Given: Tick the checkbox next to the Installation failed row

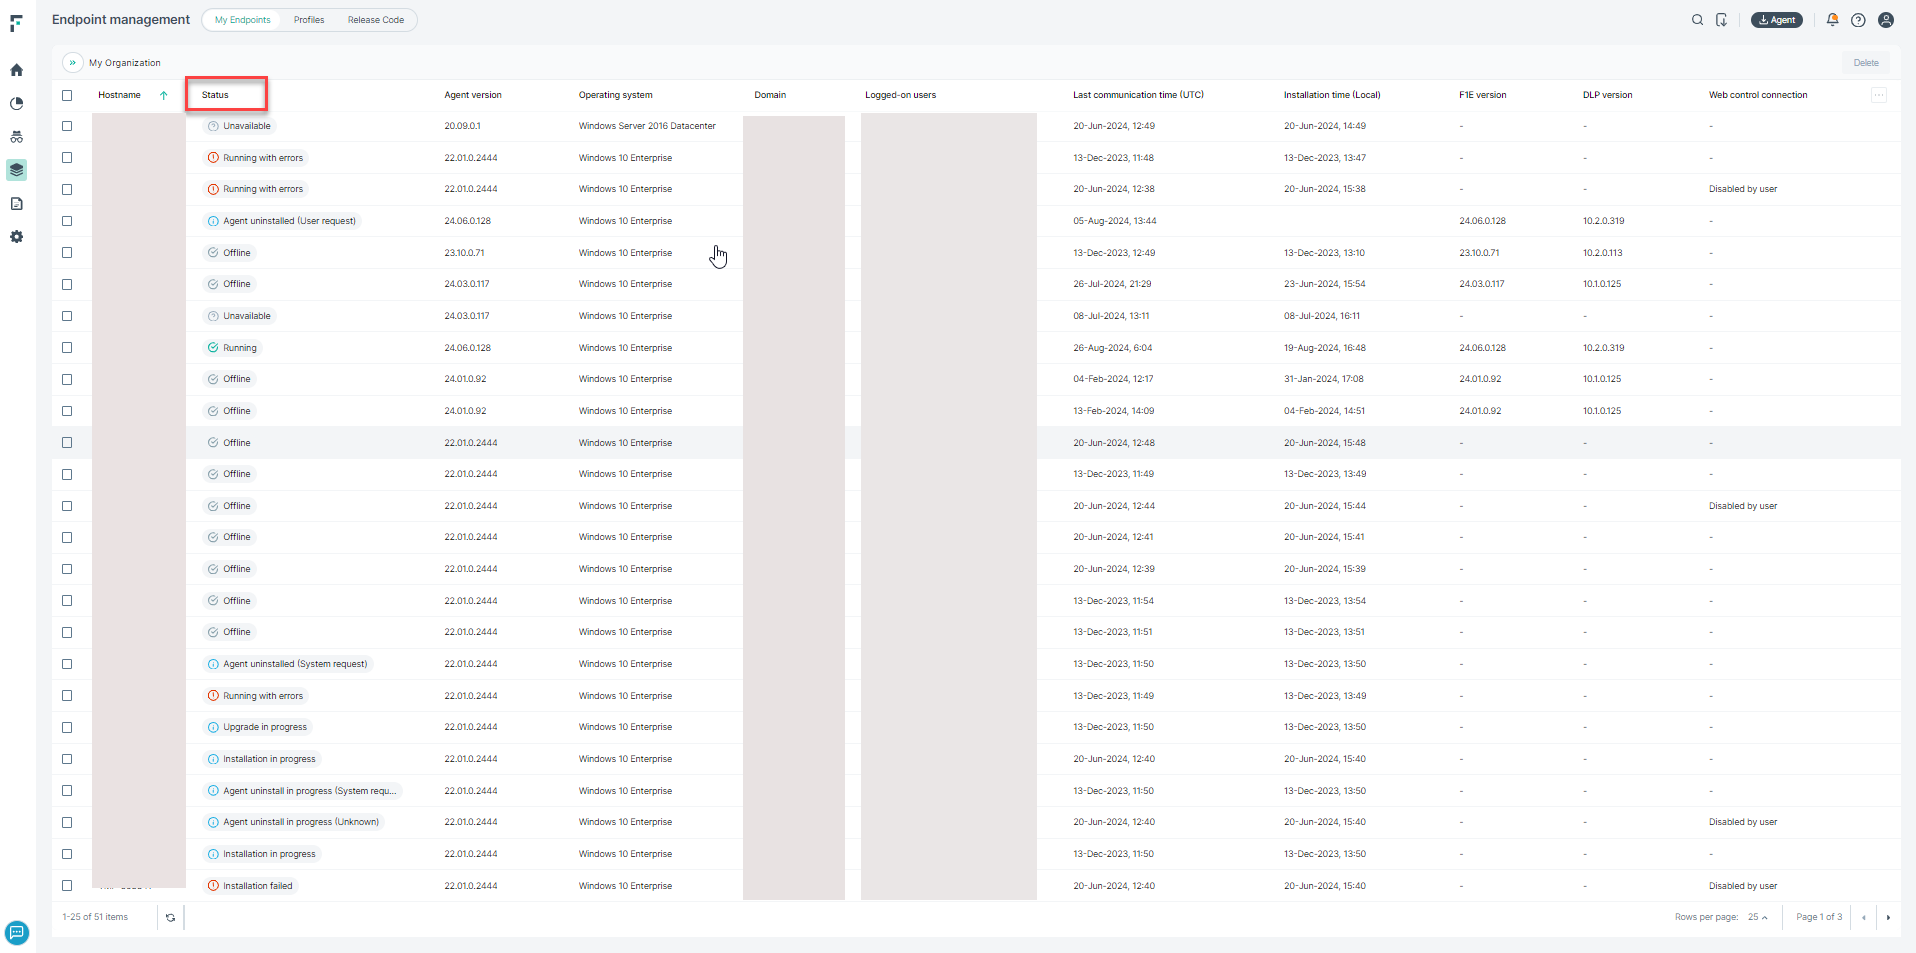Looking at the screenshot, I should pos(67,886).
